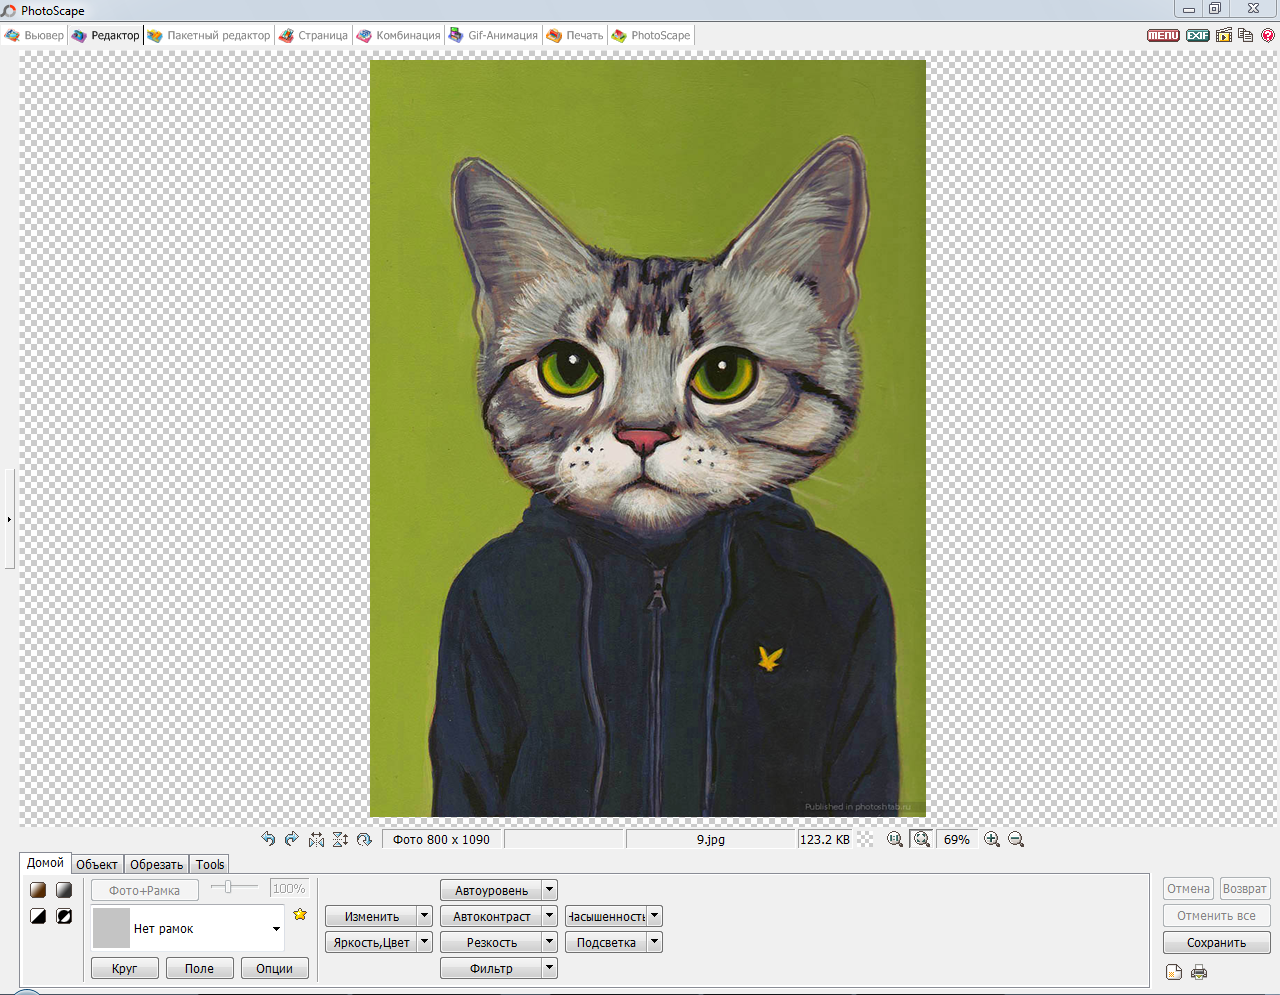Open the Нет рамок frame dropdown
The width and height of the screenshot is (1280, 995).
point(276,929)
